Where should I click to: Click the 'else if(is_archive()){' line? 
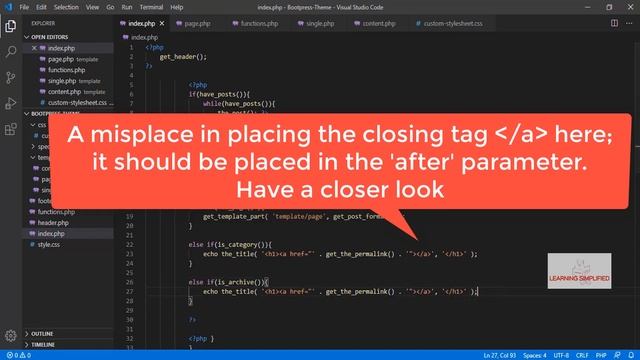[x=228, y=282]
